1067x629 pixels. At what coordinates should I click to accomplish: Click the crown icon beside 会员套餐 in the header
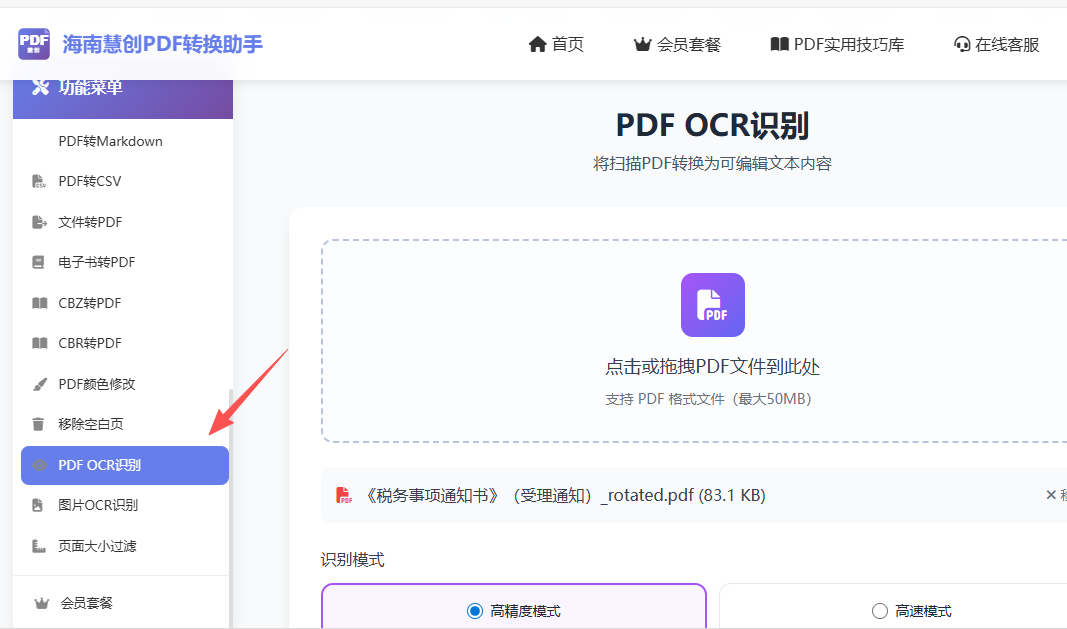642,45
